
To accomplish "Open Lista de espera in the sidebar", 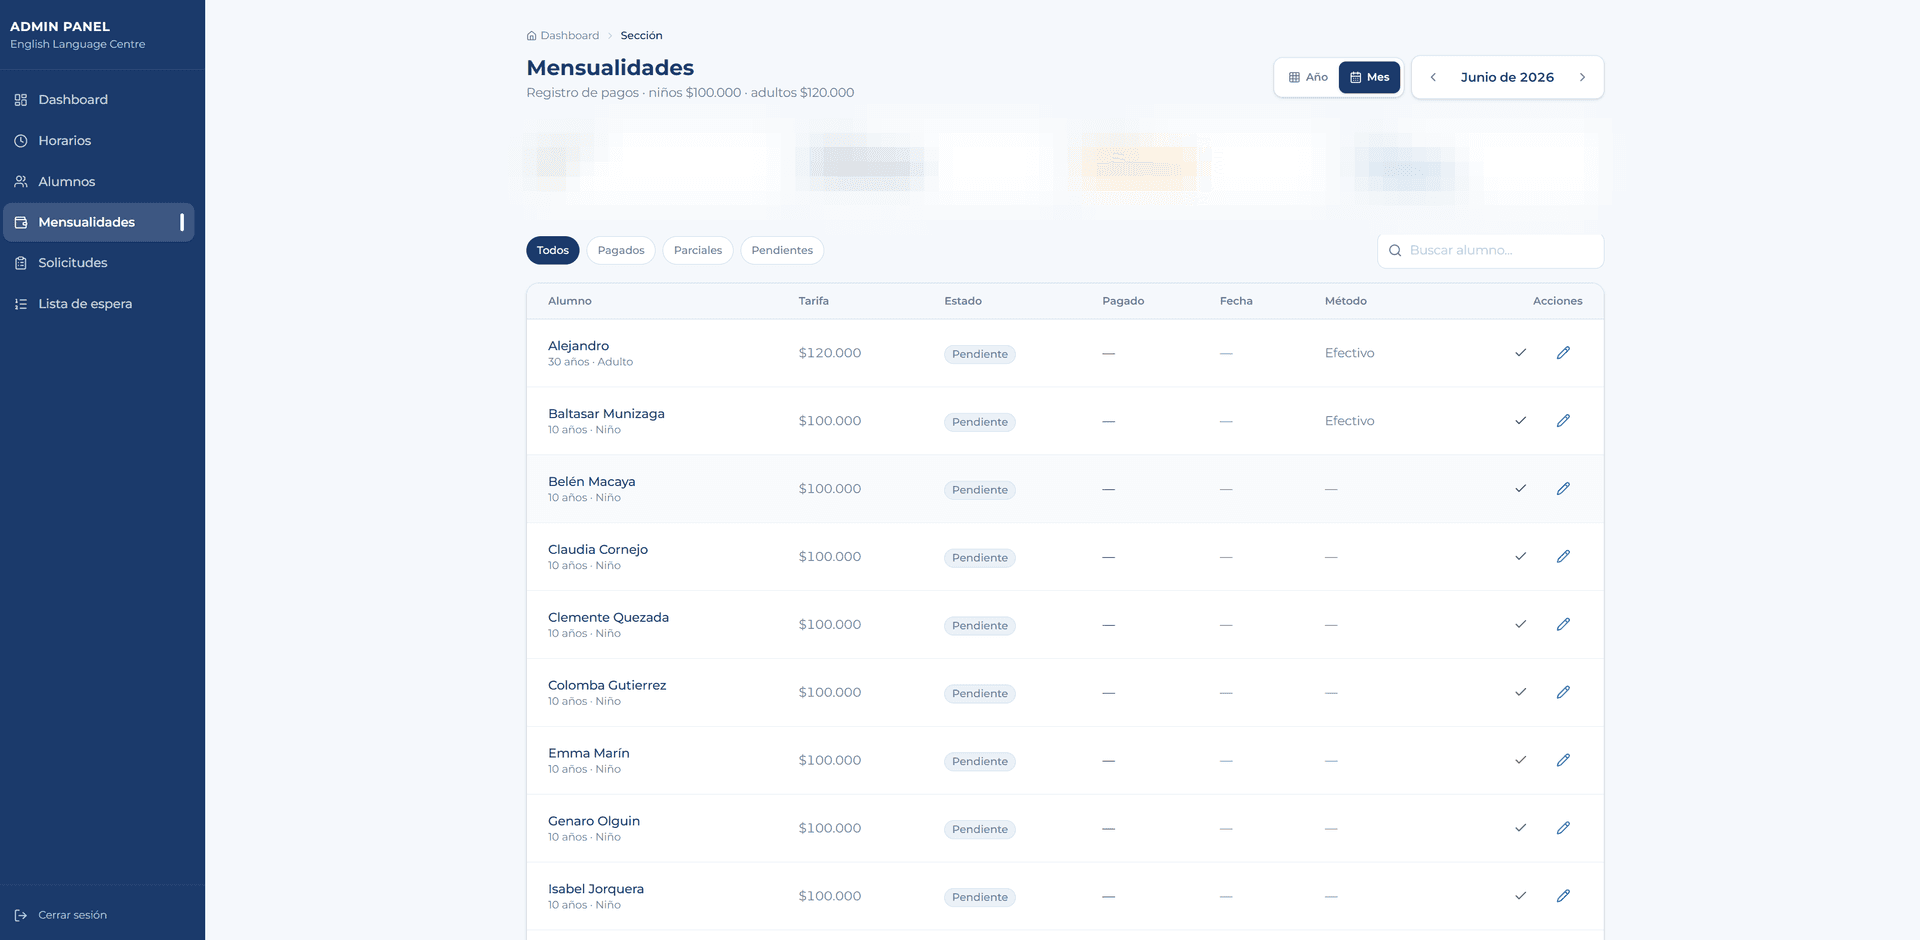I will click(x=99, y=304).
